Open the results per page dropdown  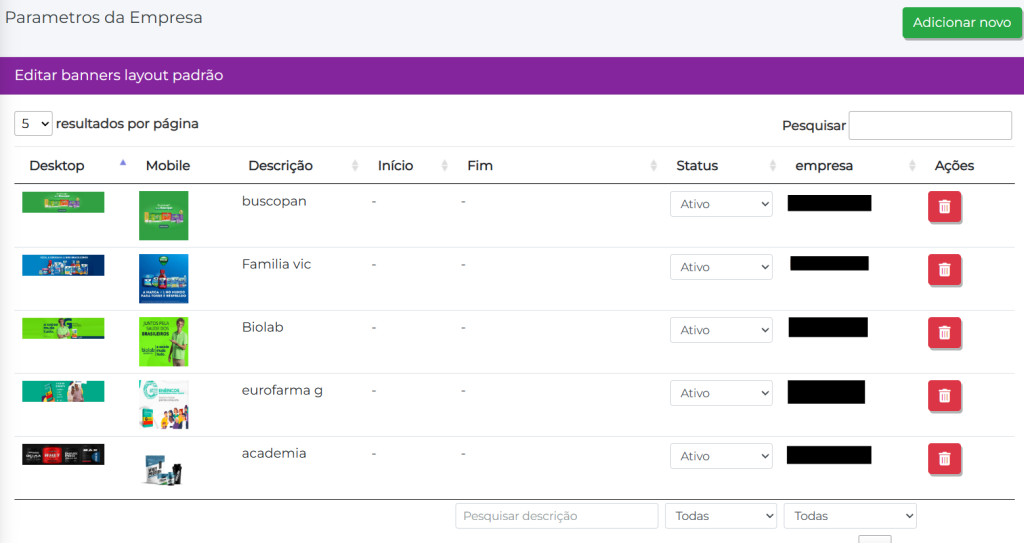[33, 124]
